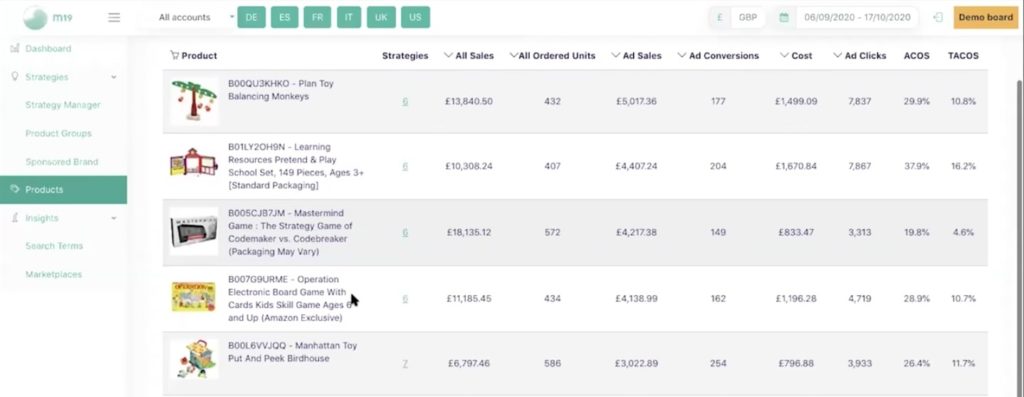This screenshot has width=1024, height=397.
Task: Sort table by All Sales column
Action: [x=468, y=56]
